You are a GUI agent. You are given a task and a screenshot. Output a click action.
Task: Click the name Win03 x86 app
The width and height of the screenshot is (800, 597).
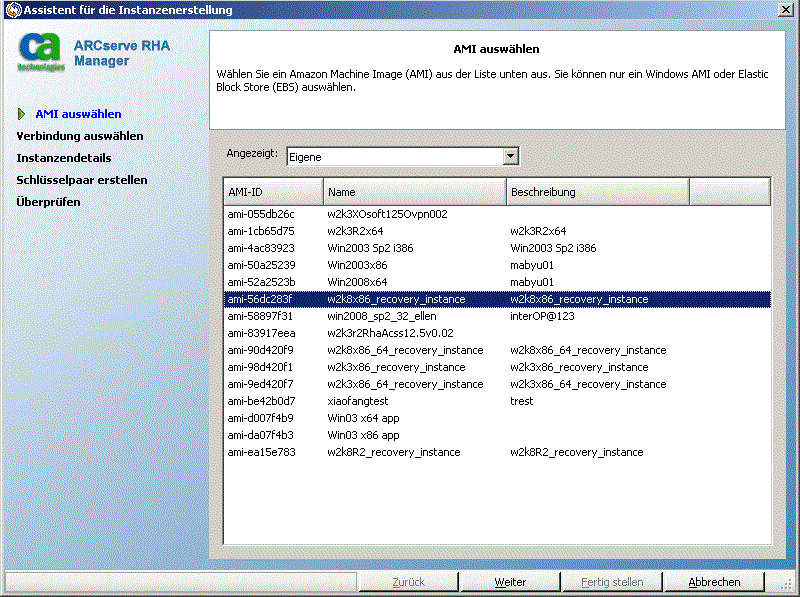[x=363, y=435]
